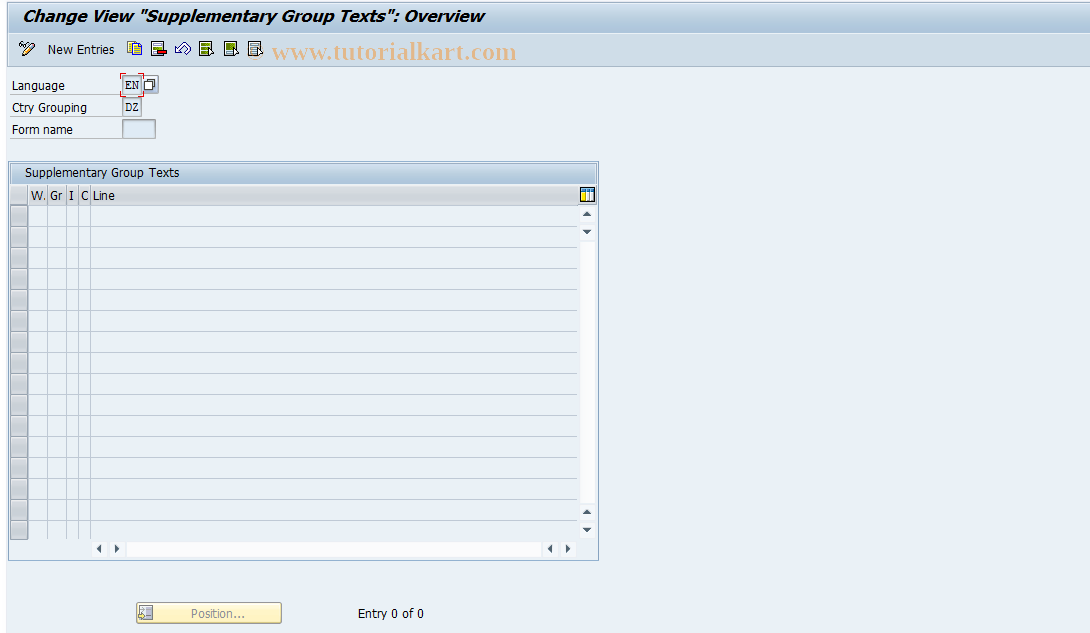Click the Select Block icon
This screenshot has height=633, width=1090.
(231, 49)
